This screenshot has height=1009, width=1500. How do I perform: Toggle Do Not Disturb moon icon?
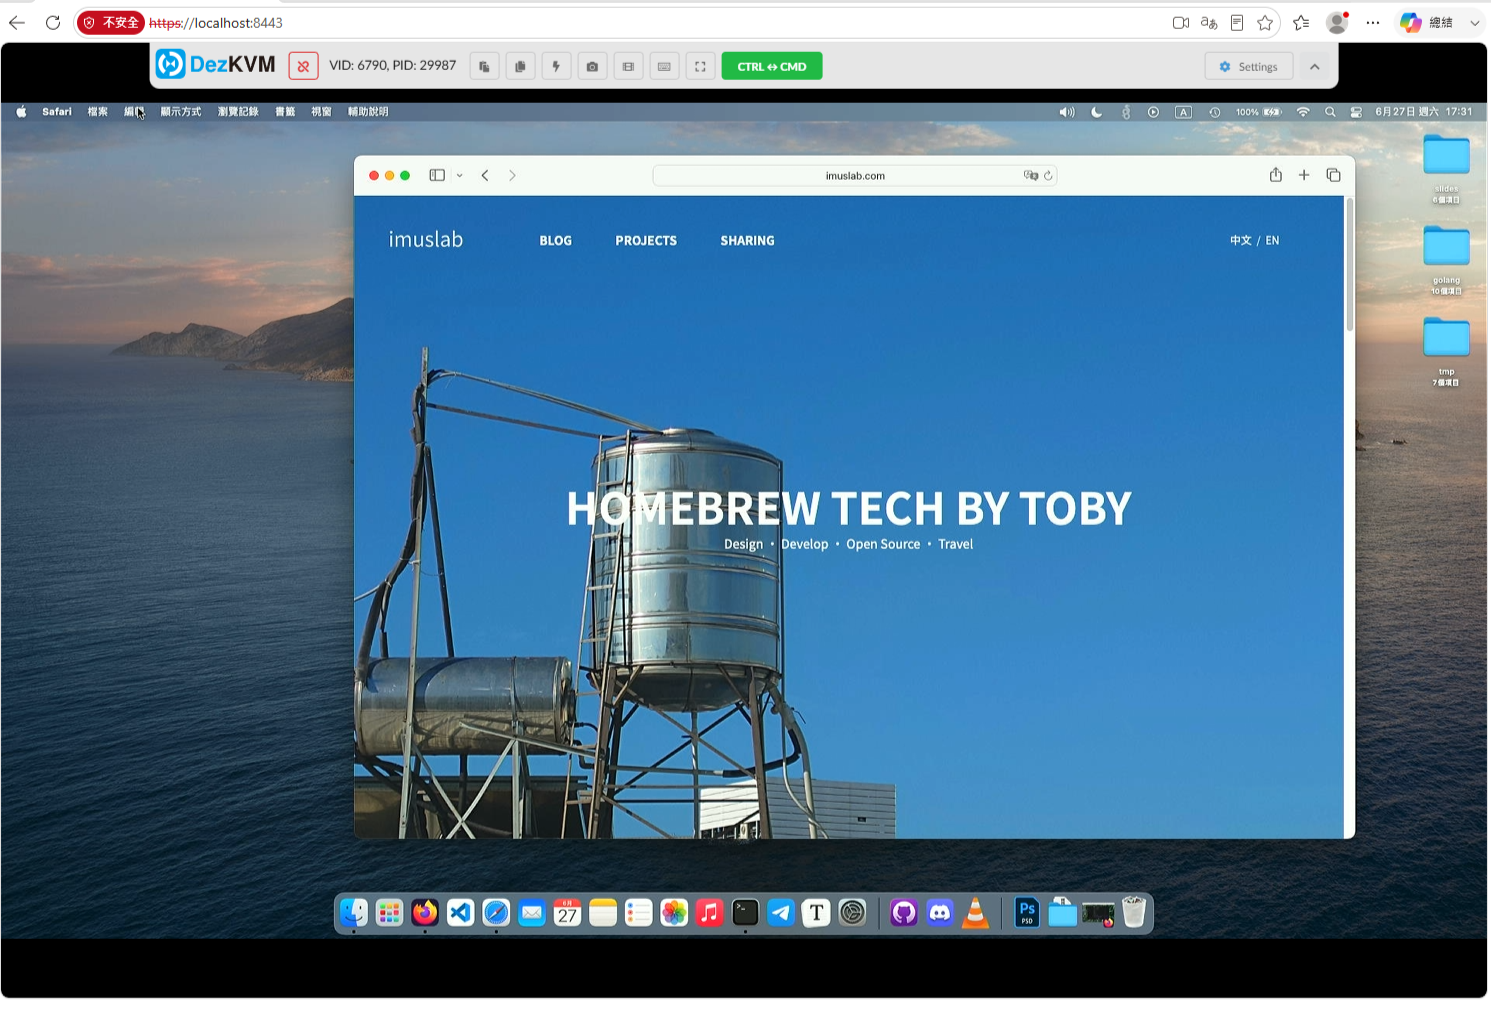coord(1097,112)
